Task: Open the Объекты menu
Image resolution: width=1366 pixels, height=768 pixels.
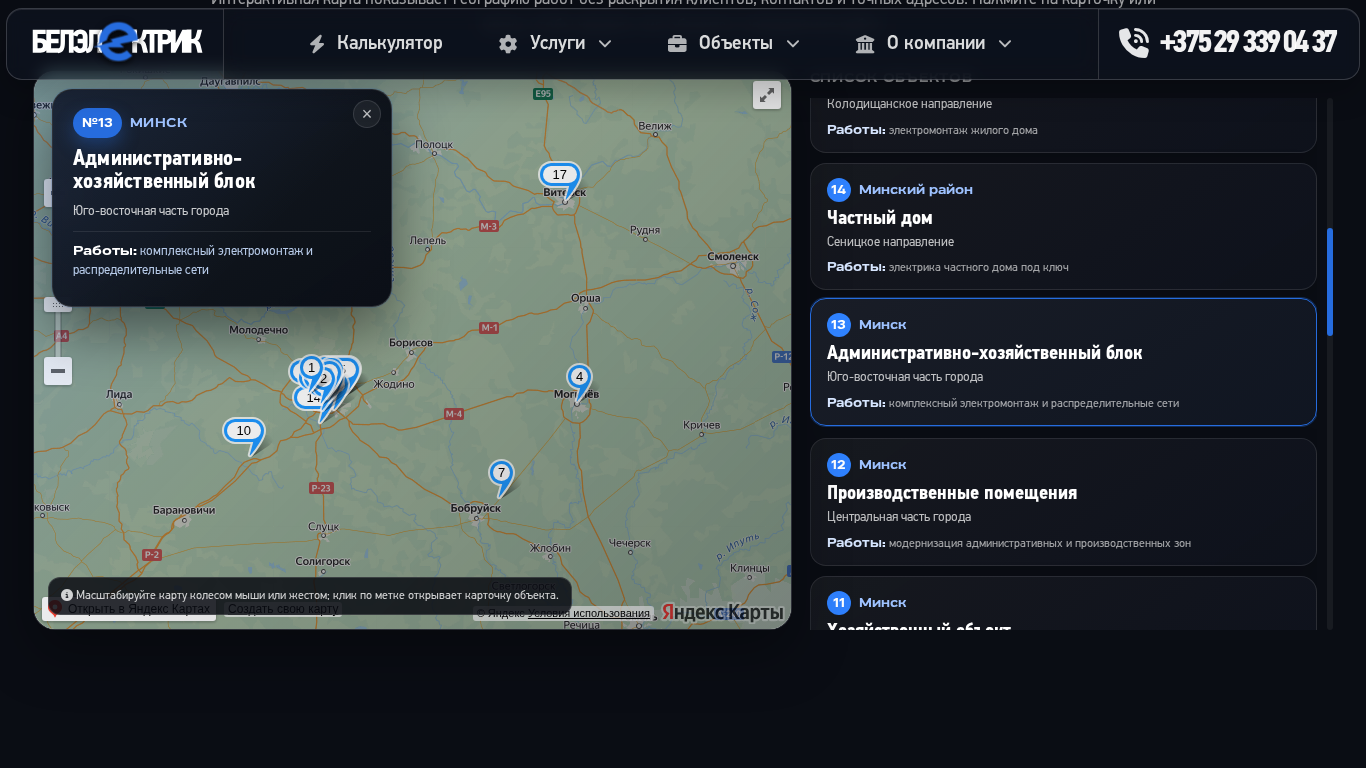Action: tap(734, 44)
